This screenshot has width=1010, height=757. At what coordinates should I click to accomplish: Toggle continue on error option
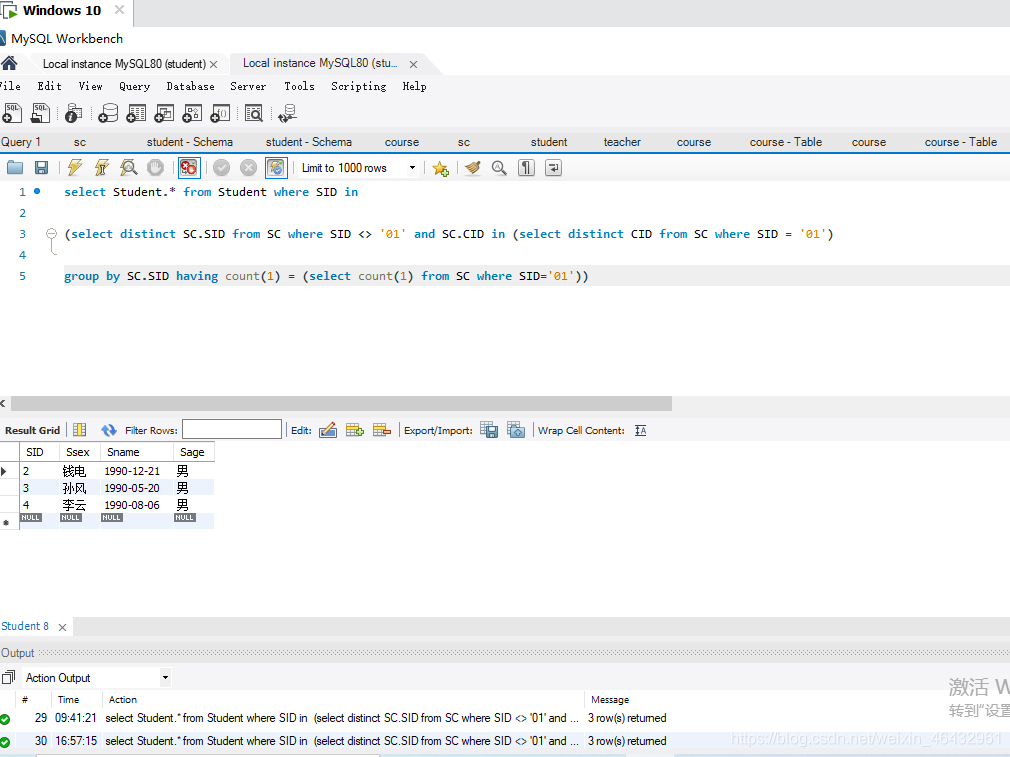(189, 168)
